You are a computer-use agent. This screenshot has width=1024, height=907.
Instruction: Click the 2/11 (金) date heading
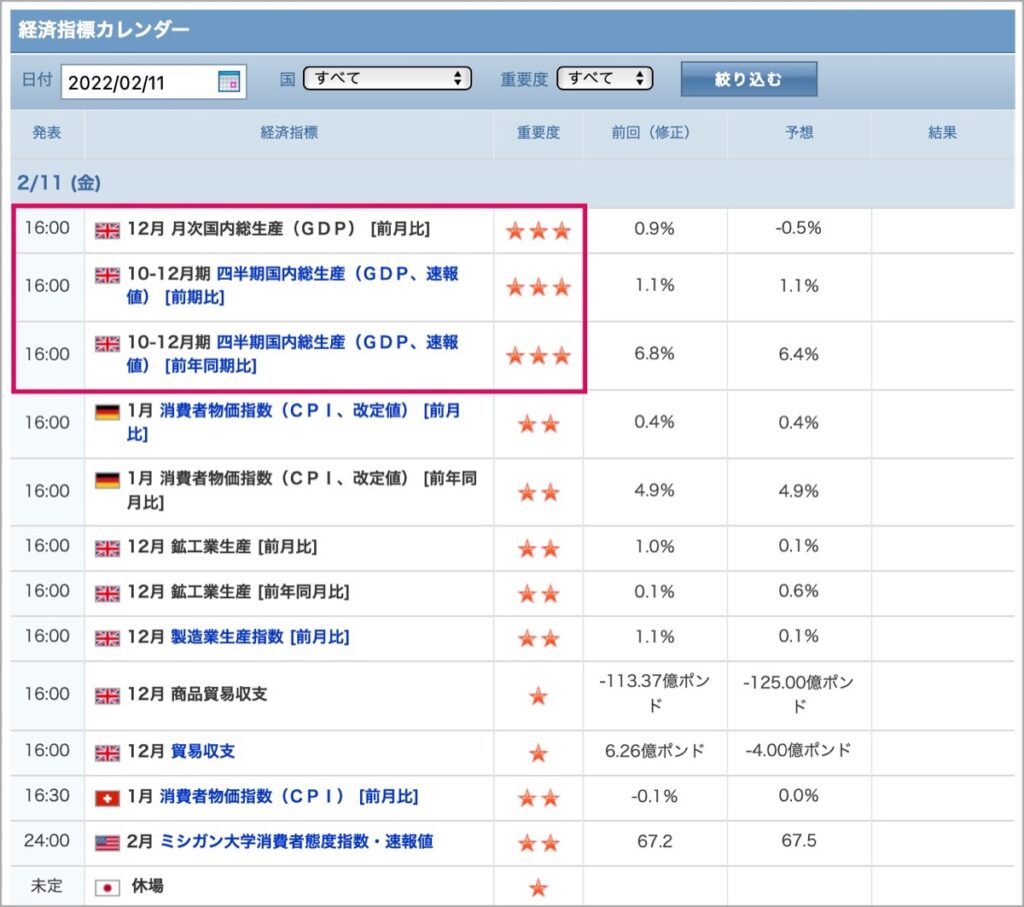tap(59, 183)
